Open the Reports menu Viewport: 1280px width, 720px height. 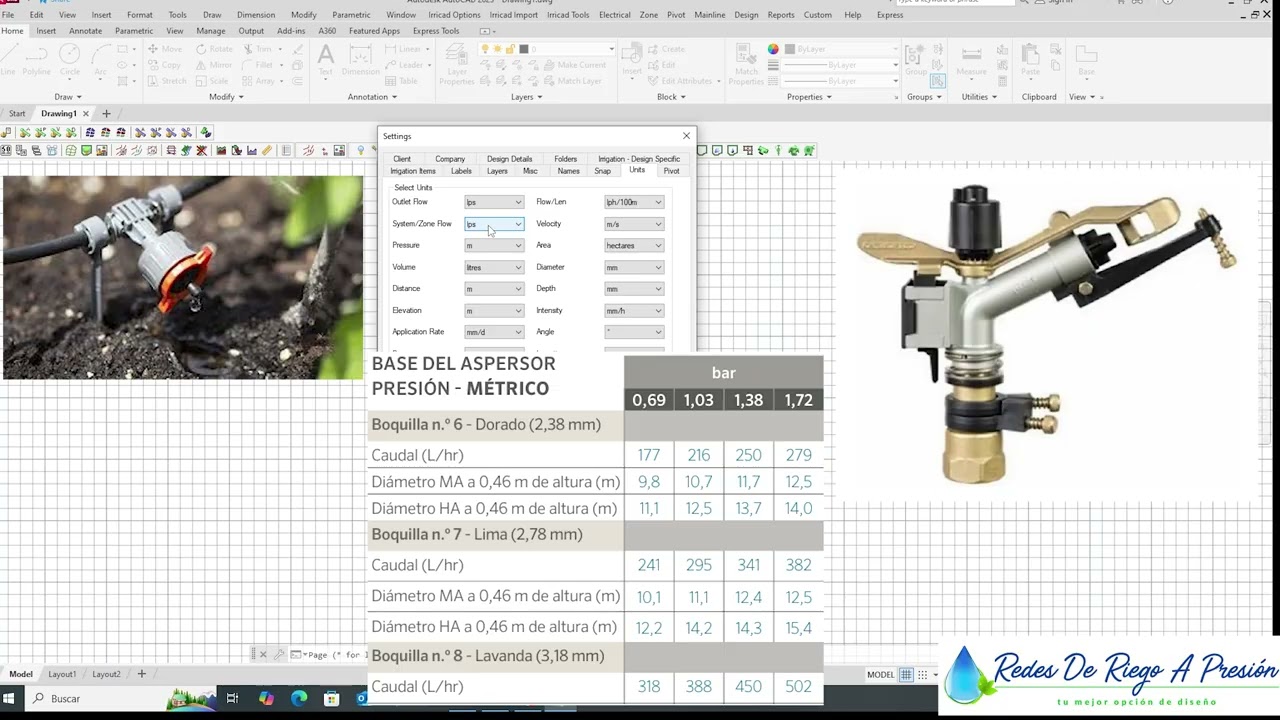pos(781,15)
